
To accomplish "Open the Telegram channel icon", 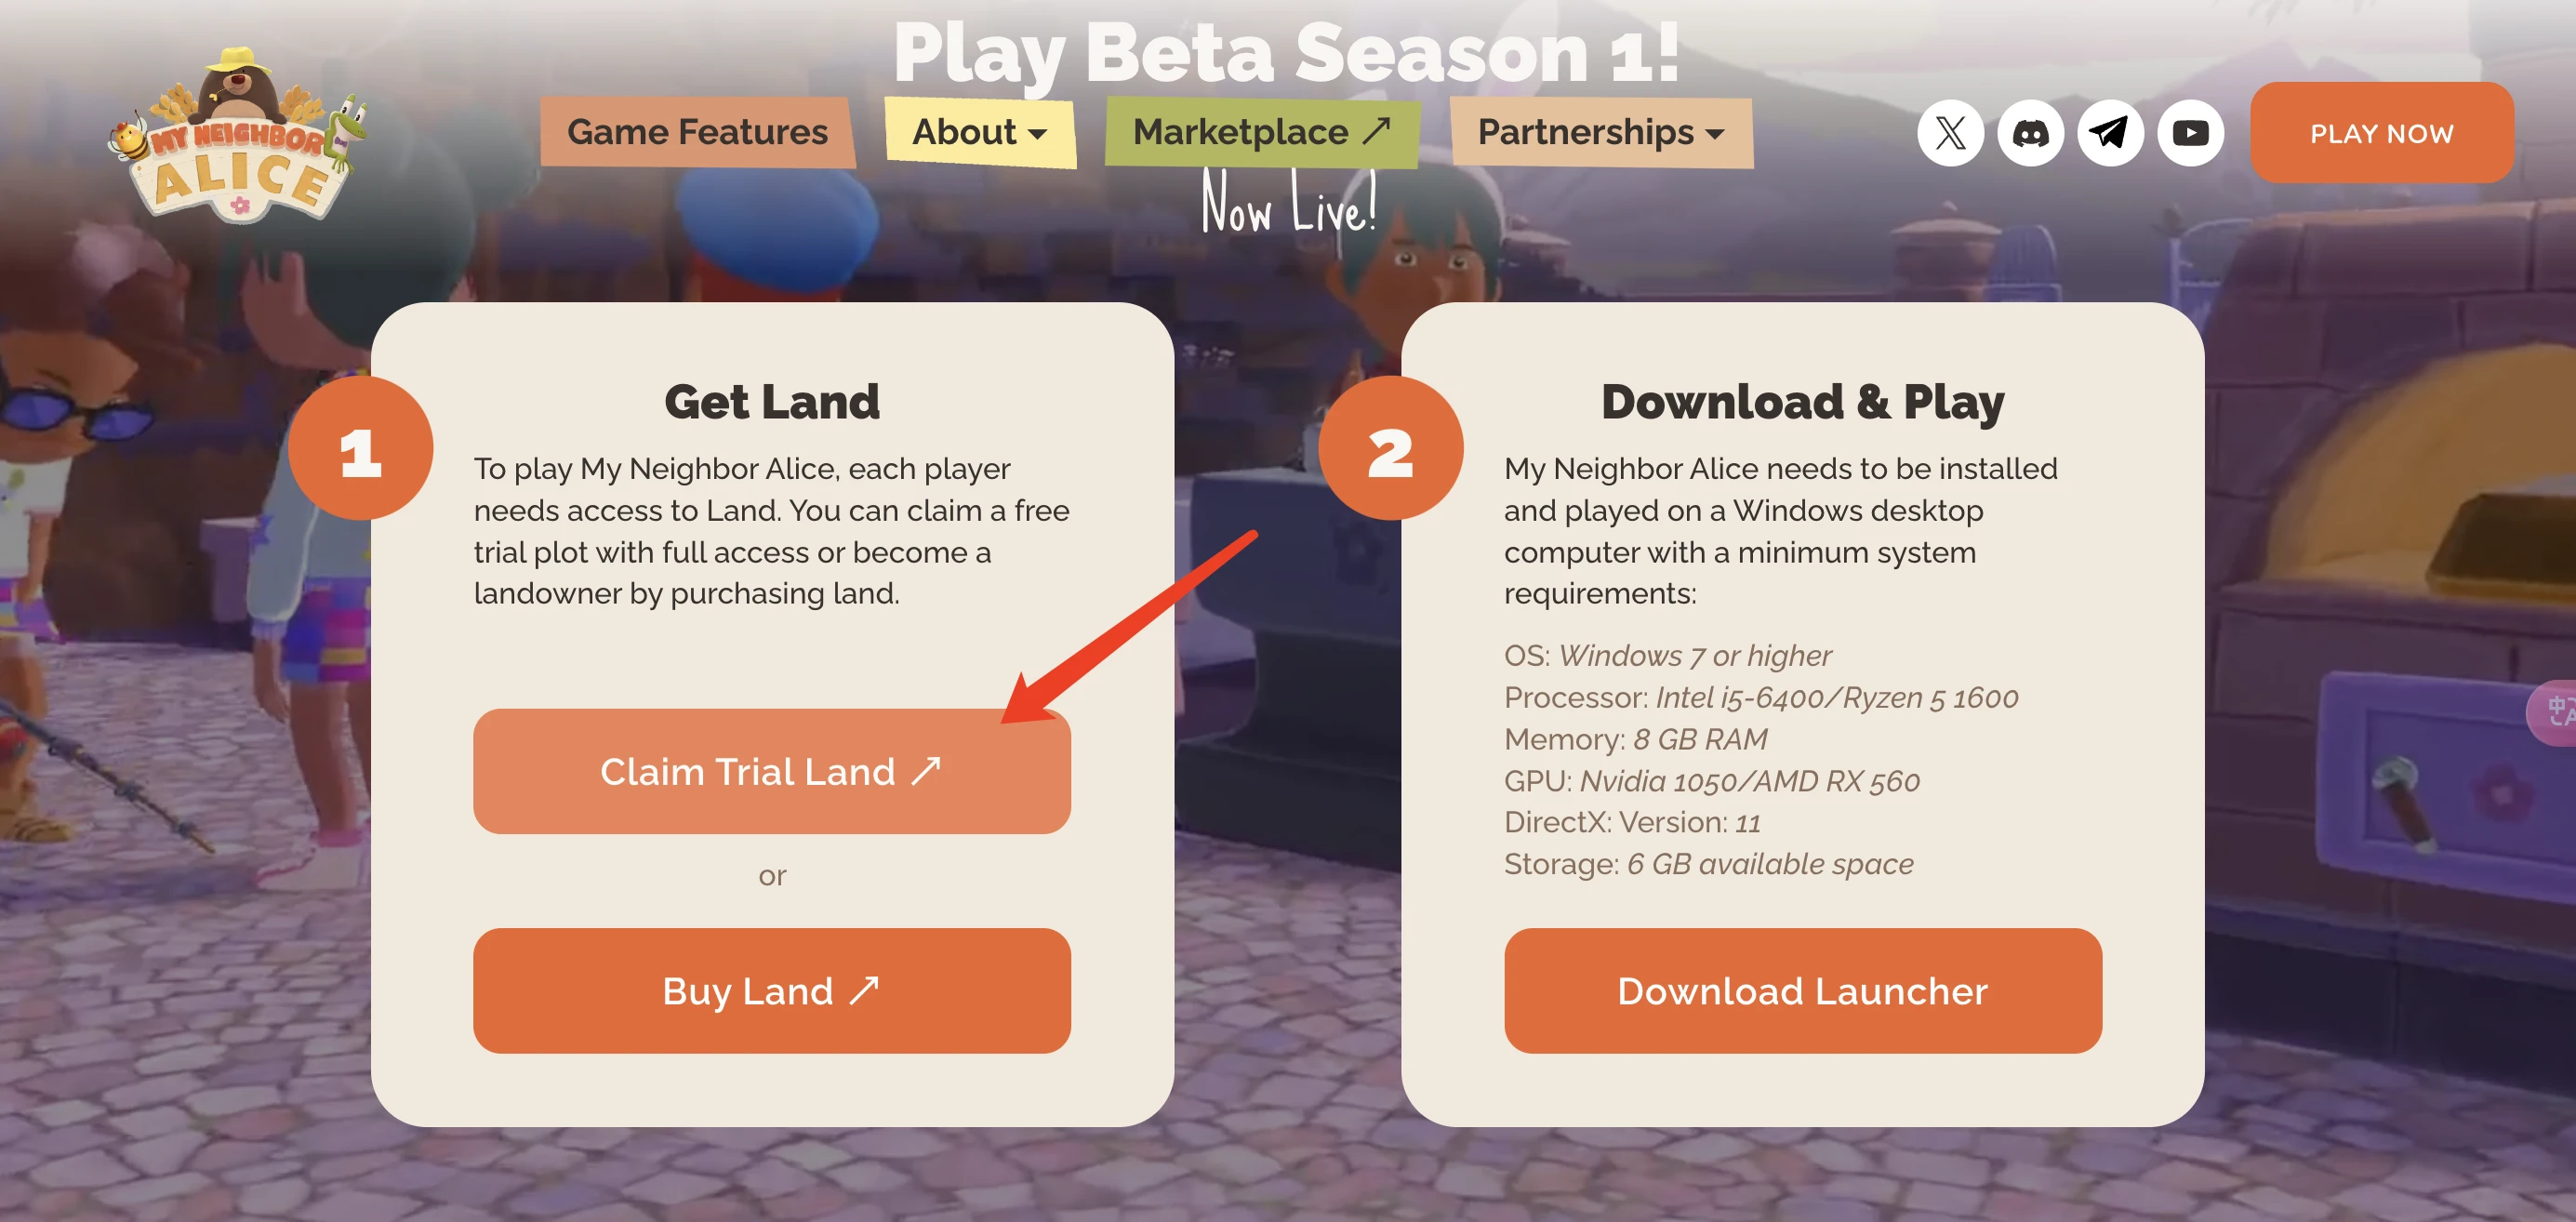I will pos(2110,133).
